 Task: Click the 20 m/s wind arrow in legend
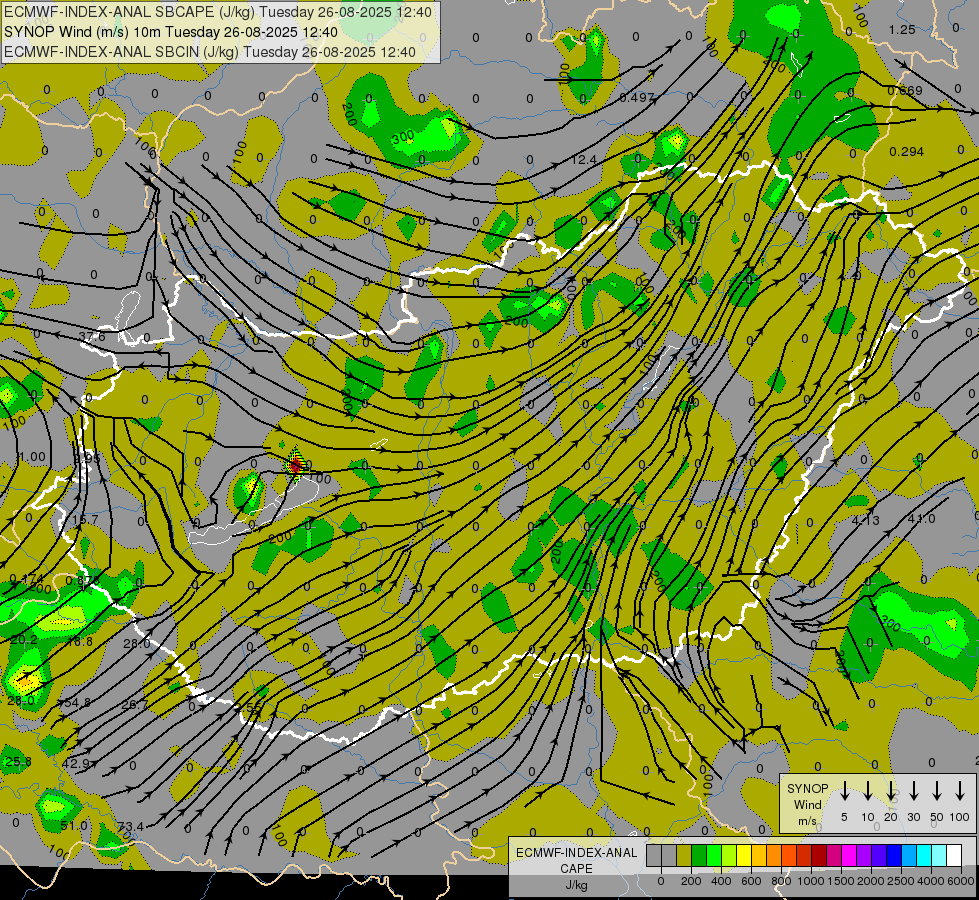[890, 791]
